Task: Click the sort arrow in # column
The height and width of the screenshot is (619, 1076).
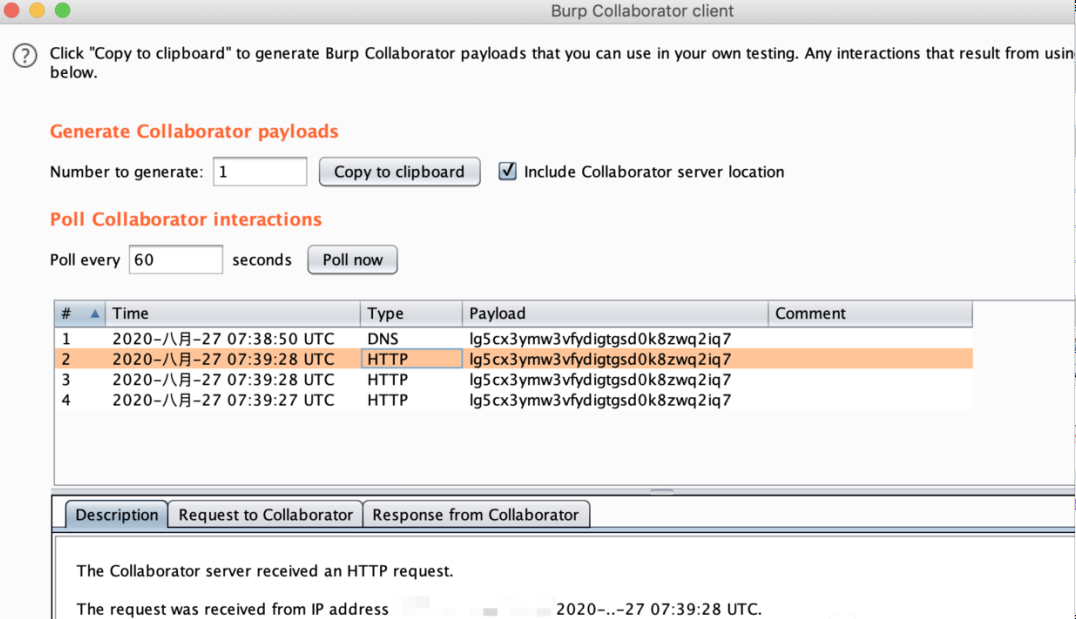Action: [95, 314]
